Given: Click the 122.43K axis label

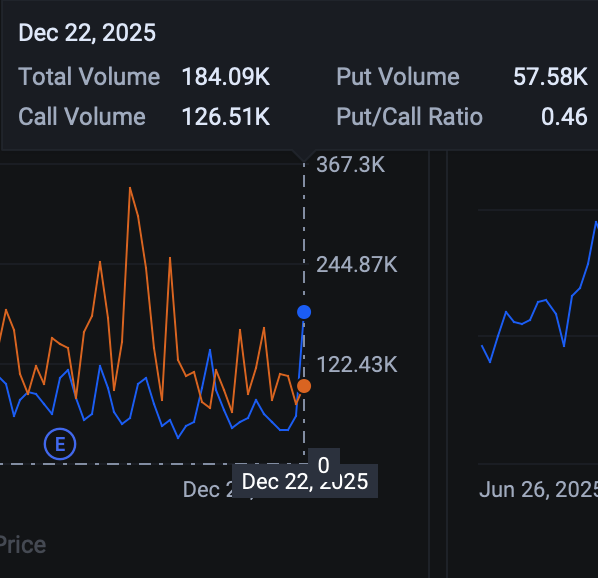Looking at the screenshot, I should [x=357, y=364].
